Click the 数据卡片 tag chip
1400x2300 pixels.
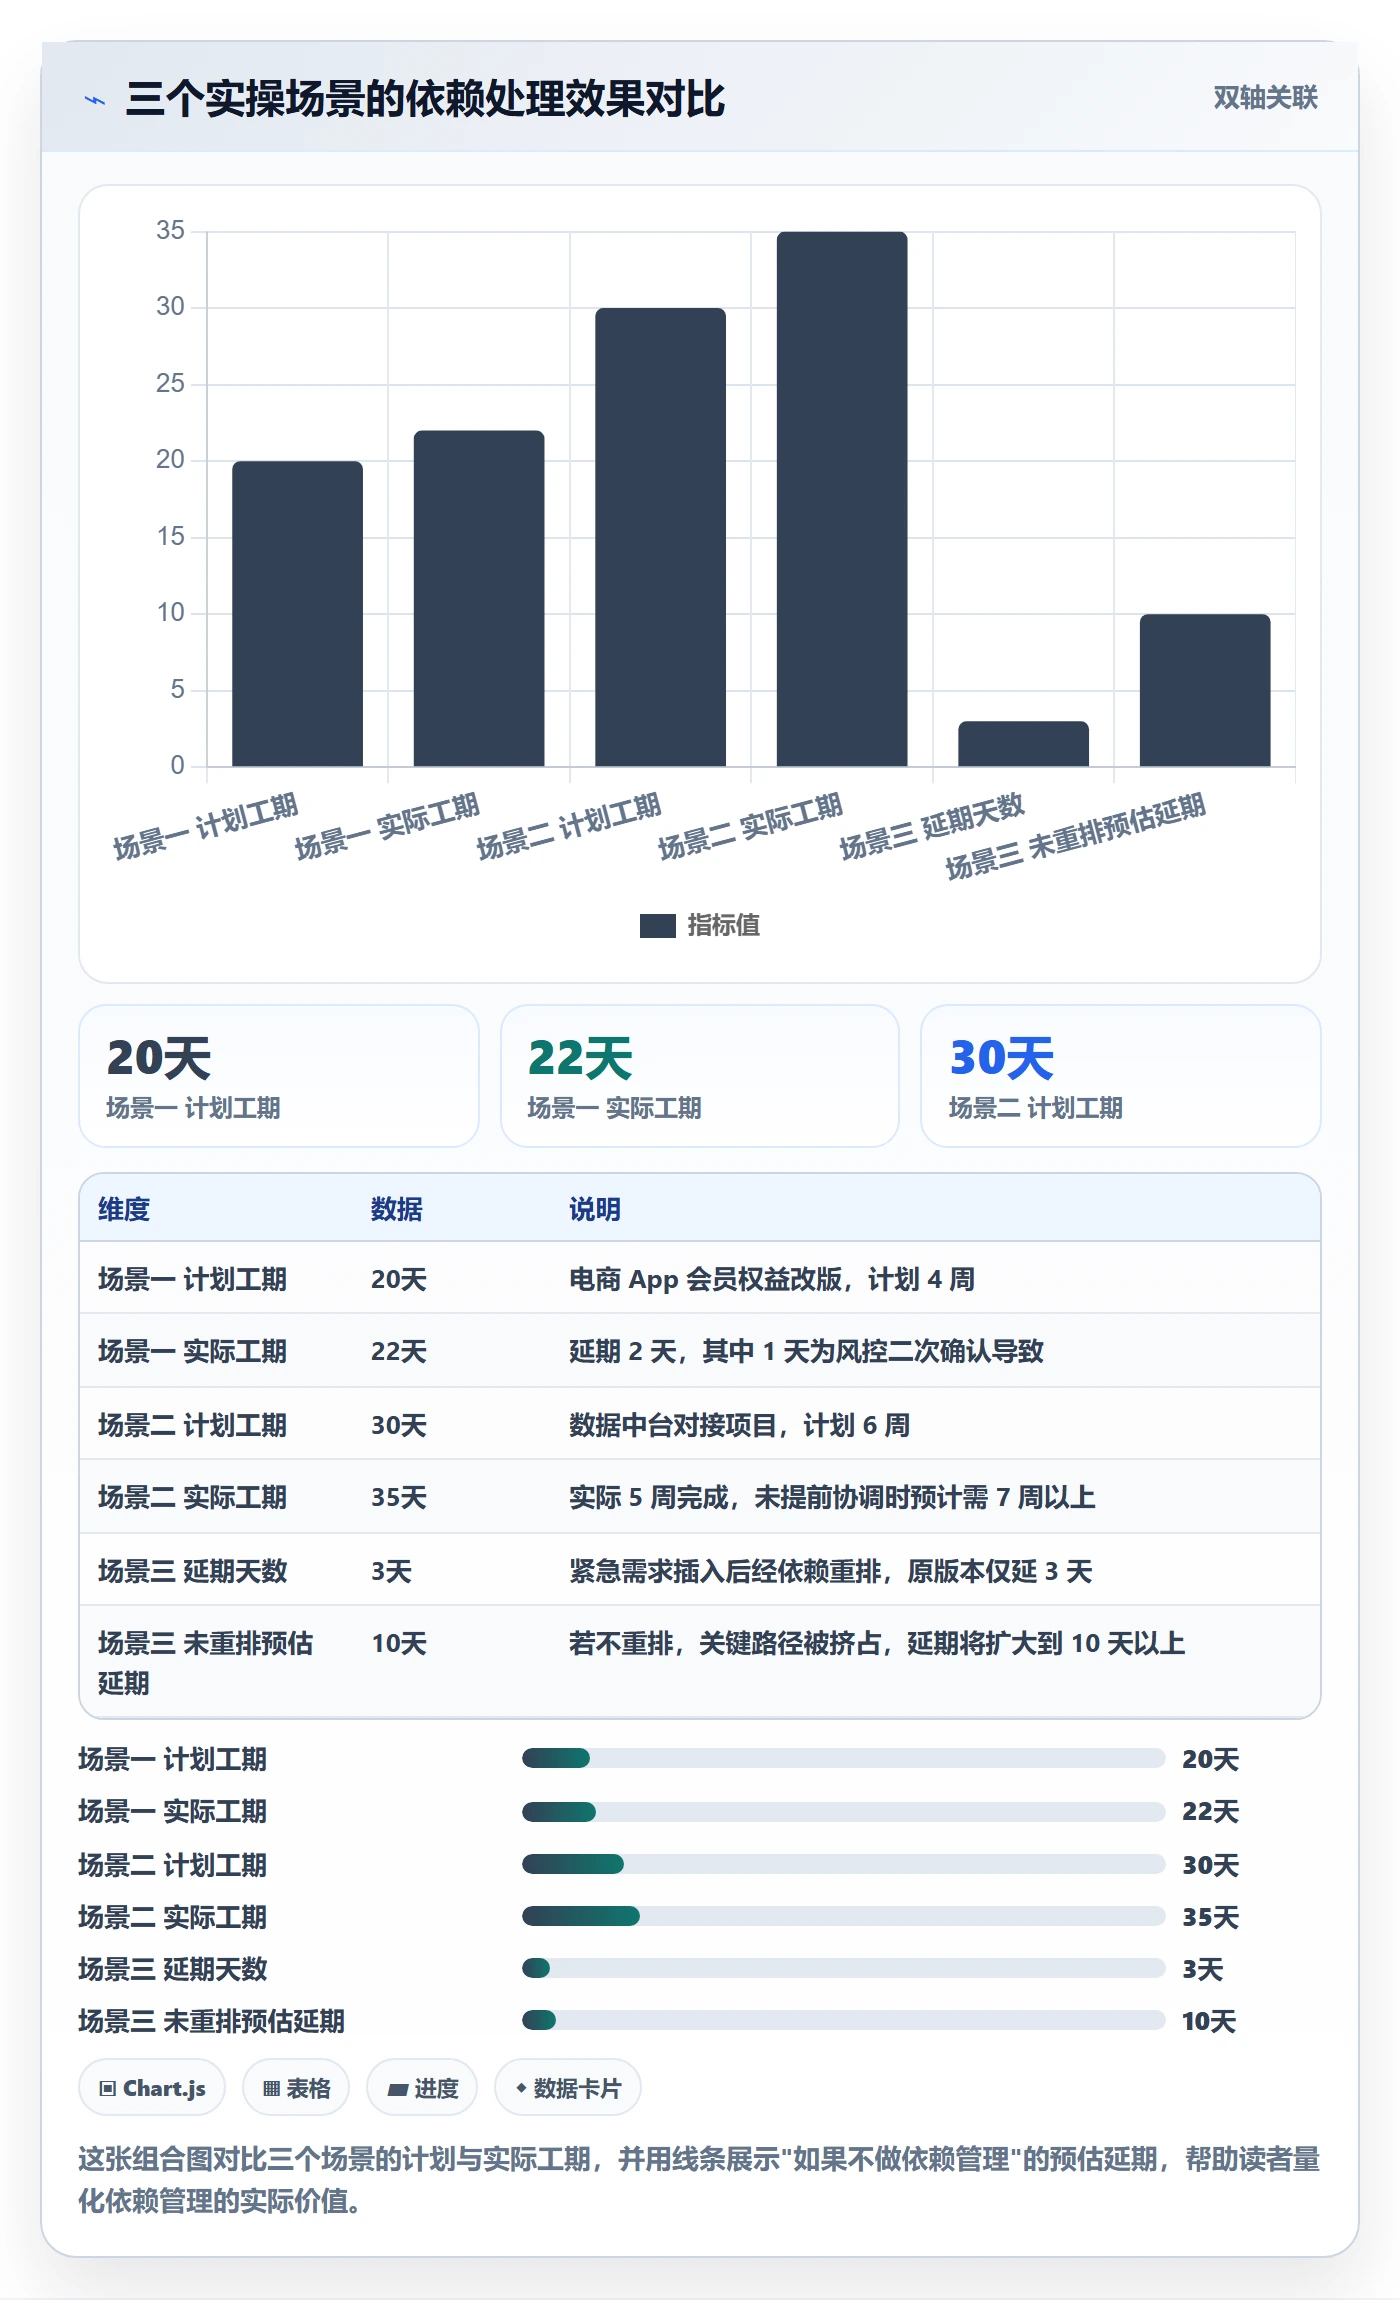point(568,2088)
